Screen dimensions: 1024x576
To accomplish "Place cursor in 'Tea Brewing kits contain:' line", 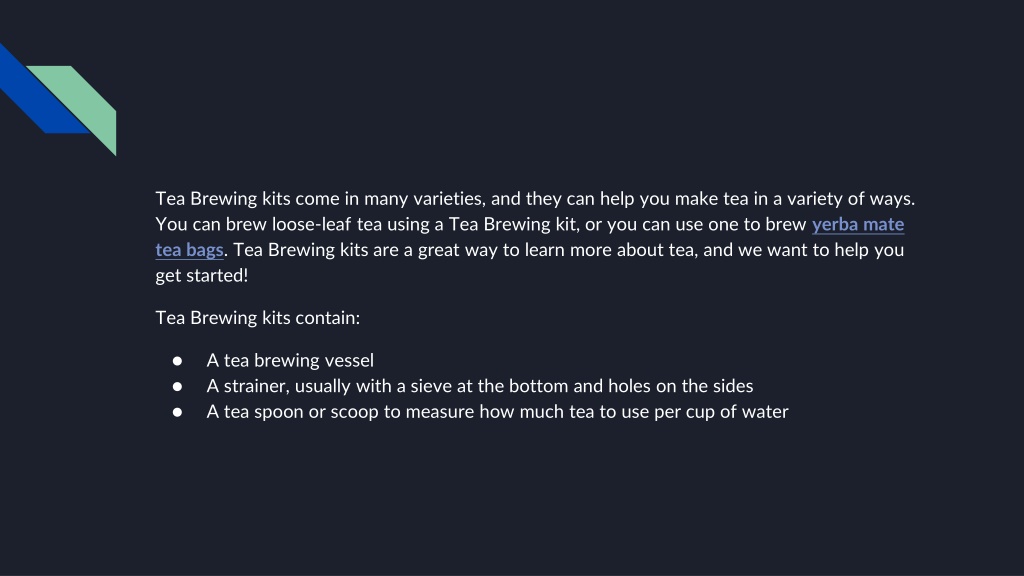I will (x=257, y=318).
